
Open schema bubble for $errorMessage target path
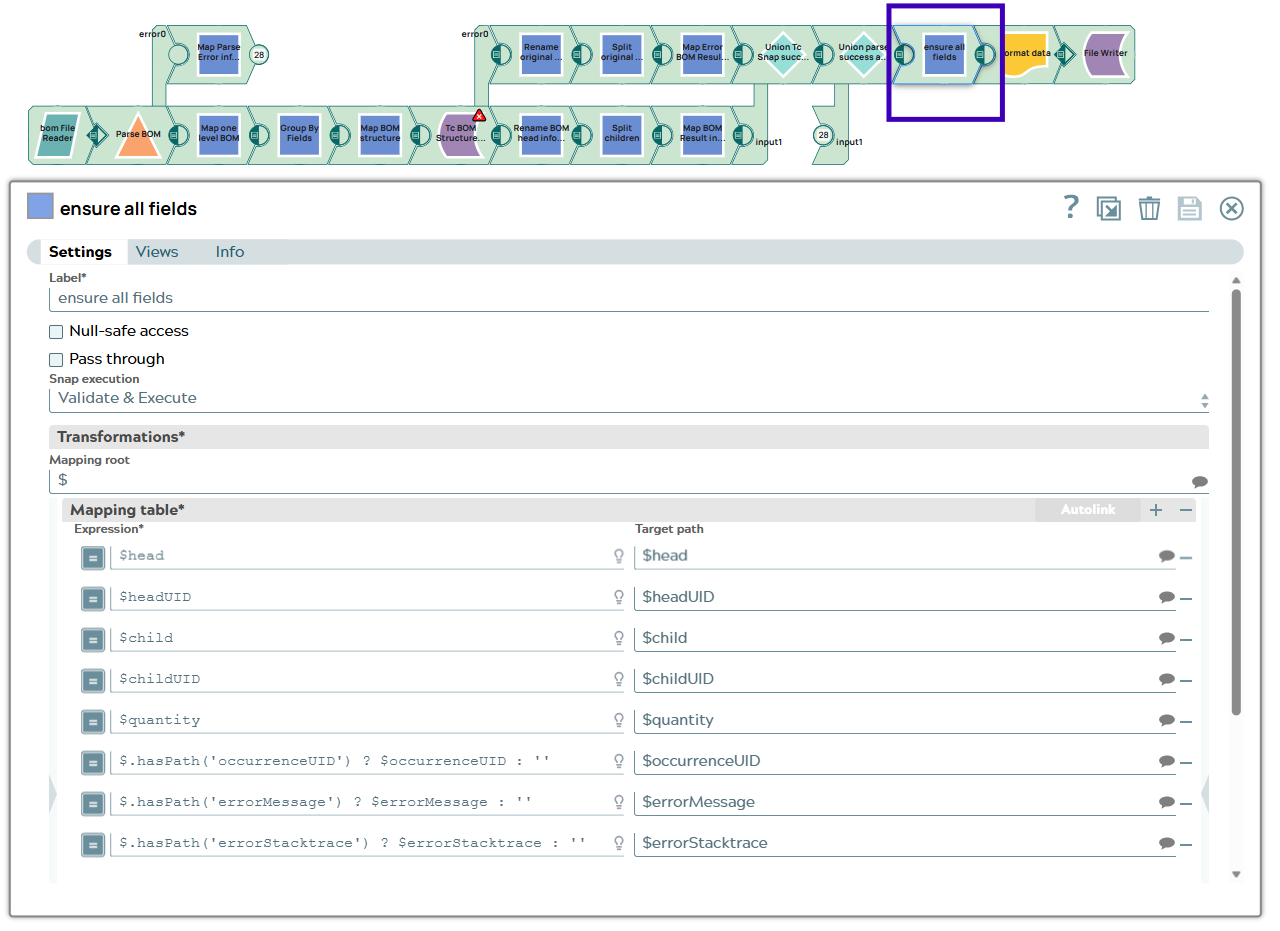1166,802
